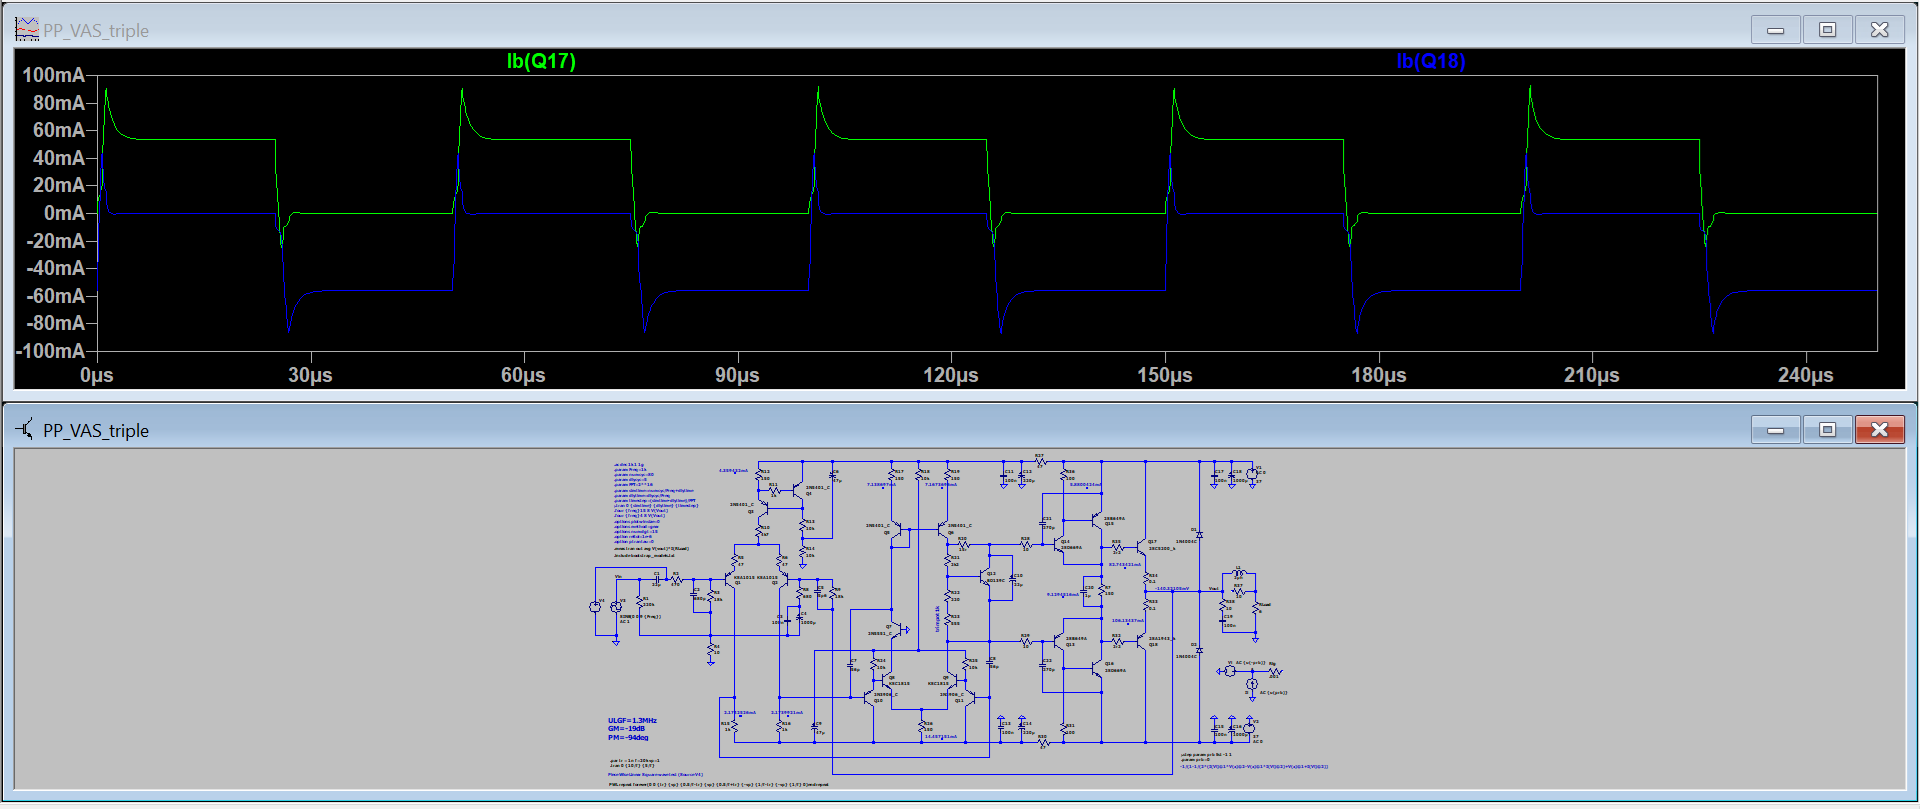The height and width of the screenshot is (809, 1920).
Task: Select transistor Q17 in the schematic
Action: coord(1142,547)
